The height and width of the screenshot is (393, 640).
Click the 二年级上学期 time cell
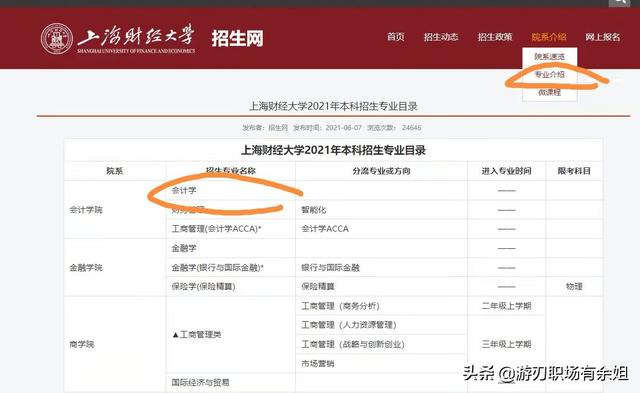coord(507,306)
